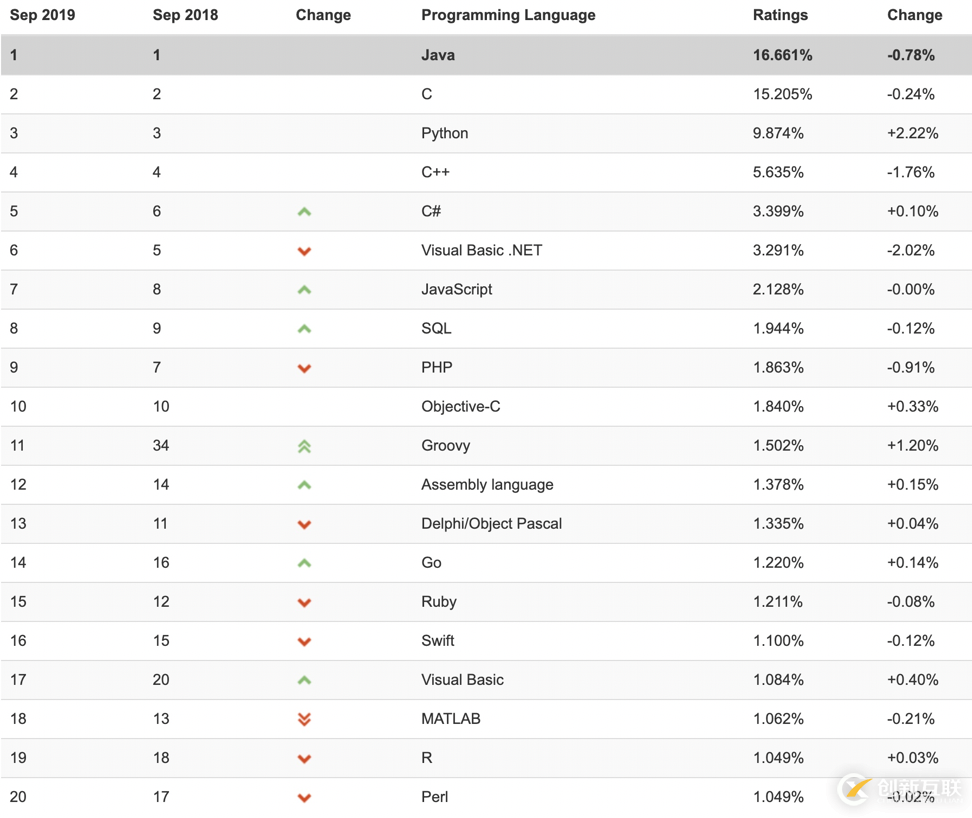Click the 16.661% rating for Java
The width and height of the screenshot is (972, 818).
pyautogui.click(x=782, y=55)
